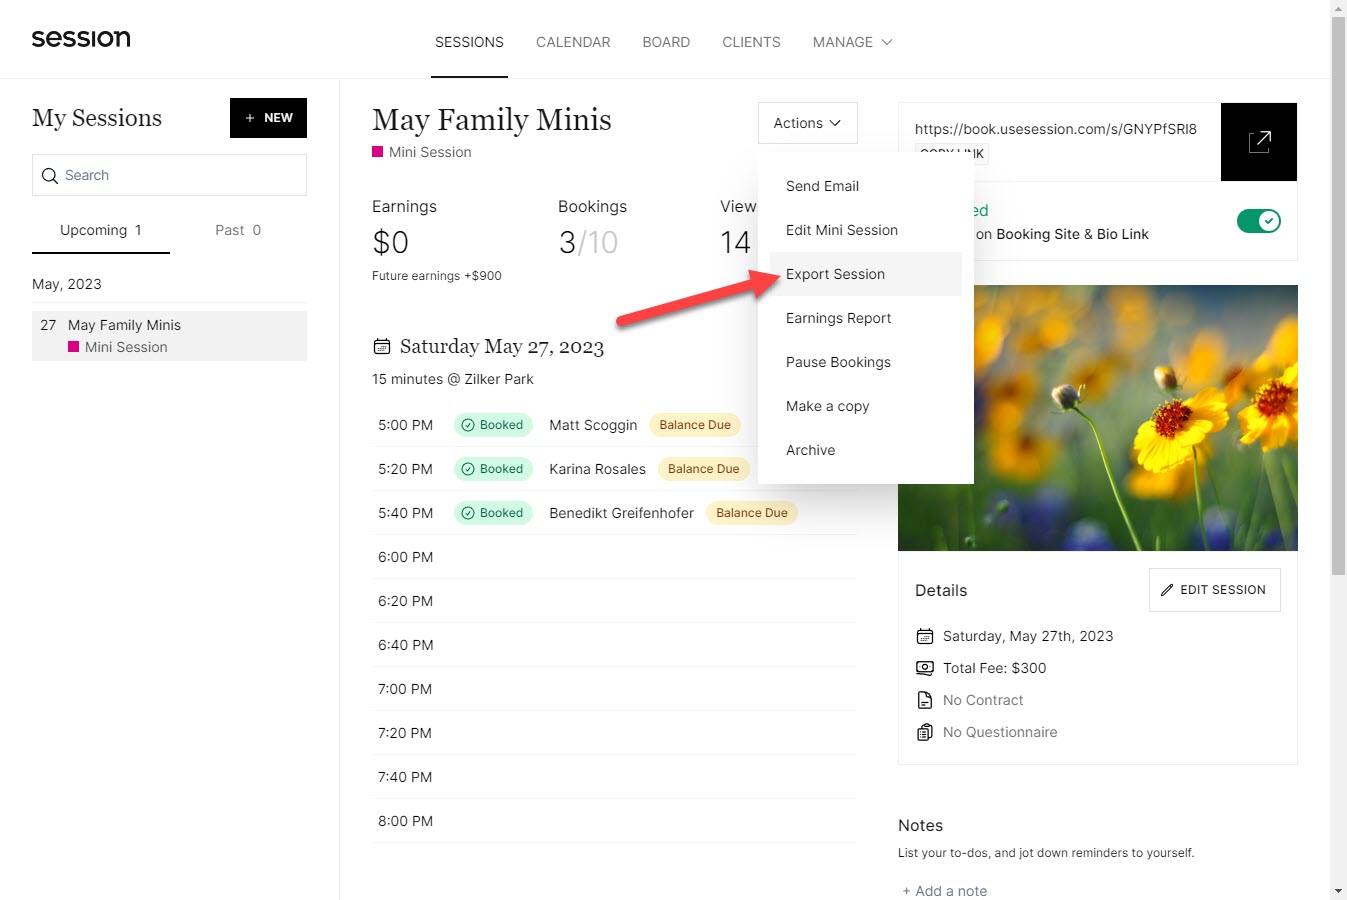Click the Copy Link button under the booking URL

tap(952, 153)
